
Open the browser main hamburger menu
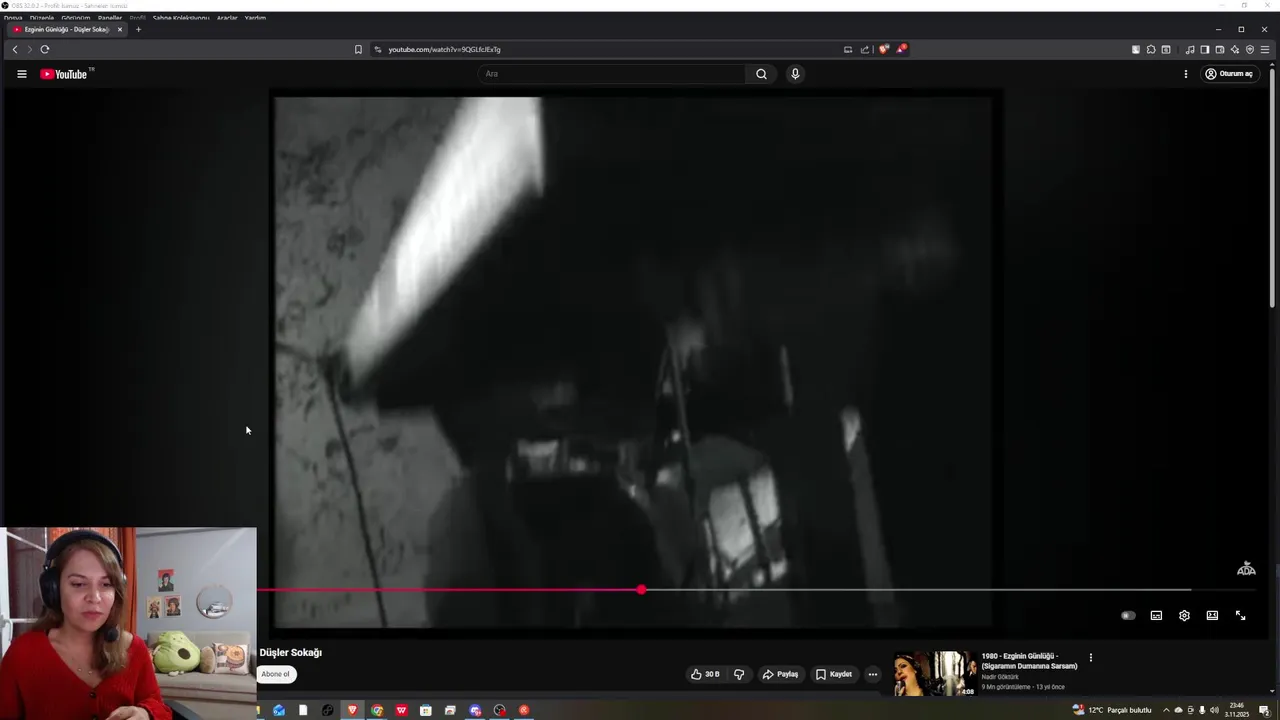(1265, 49)
